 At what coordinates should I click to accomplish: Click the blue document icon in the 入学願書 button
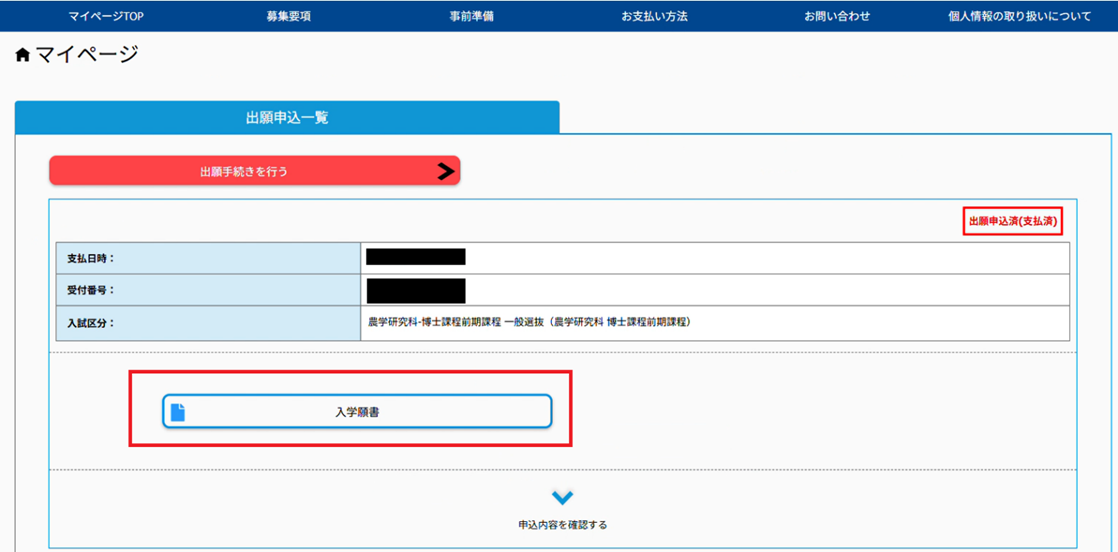[178, 411]
